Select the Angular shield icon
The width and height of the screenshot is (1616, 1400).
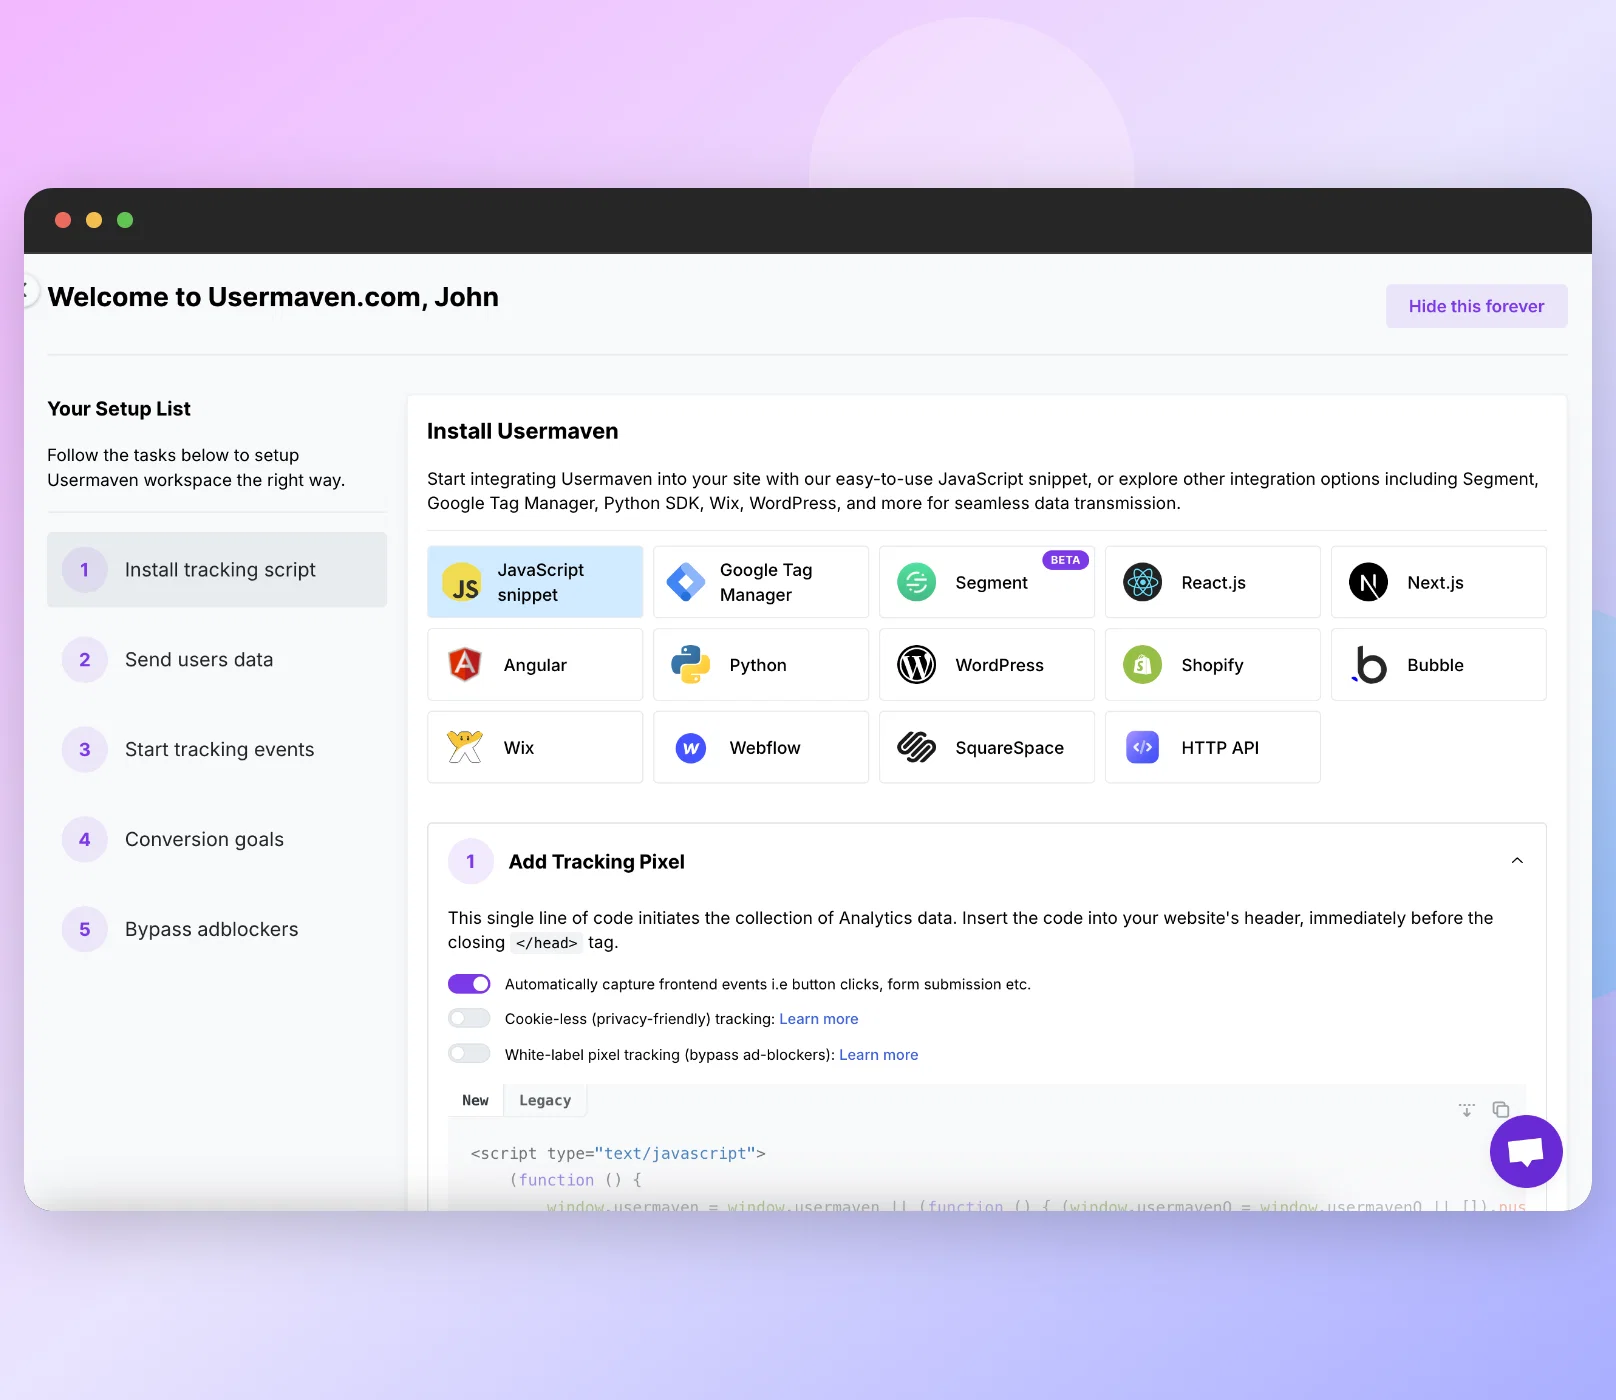pyautogui.click(x=465, y=665)
